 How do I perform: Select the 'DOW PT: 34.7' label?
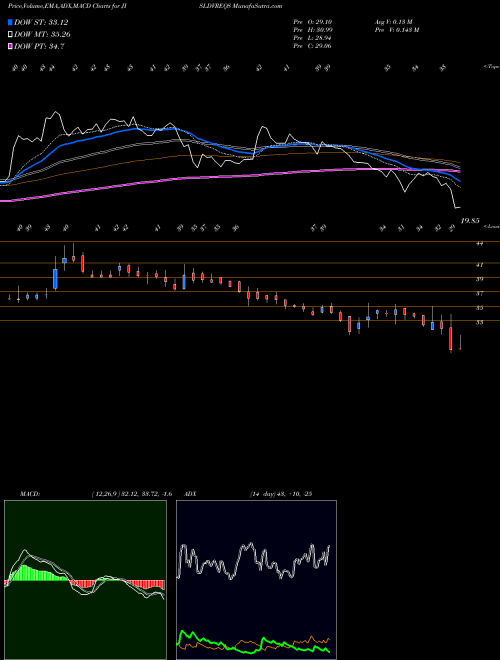click(x=39, y=46)
